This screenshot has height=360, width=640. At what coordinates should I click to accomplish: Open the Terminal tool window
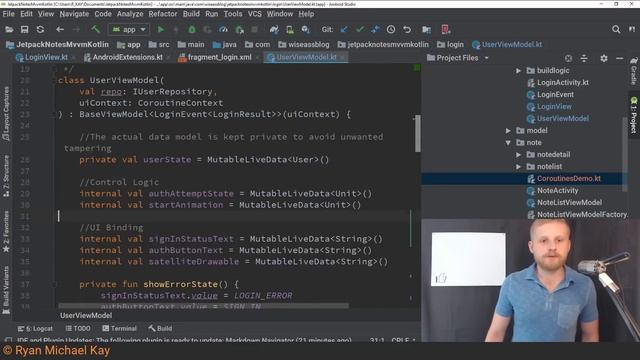pos(119,329)
